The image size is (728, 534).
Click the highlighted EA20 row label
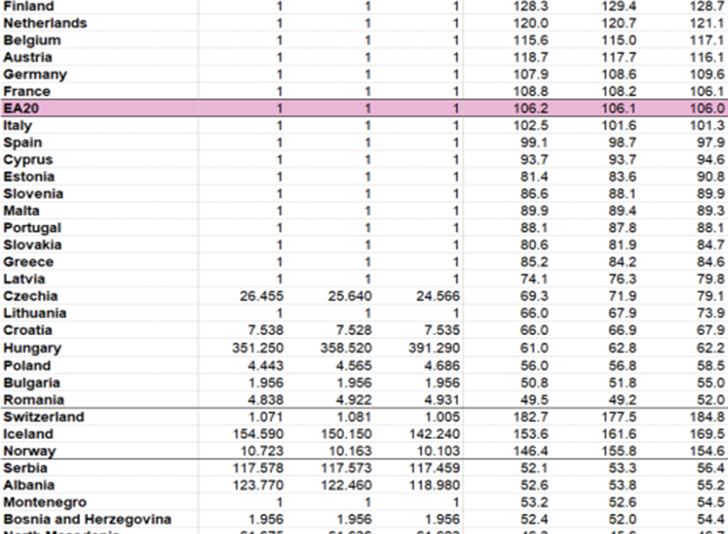(x=21, y=109)
